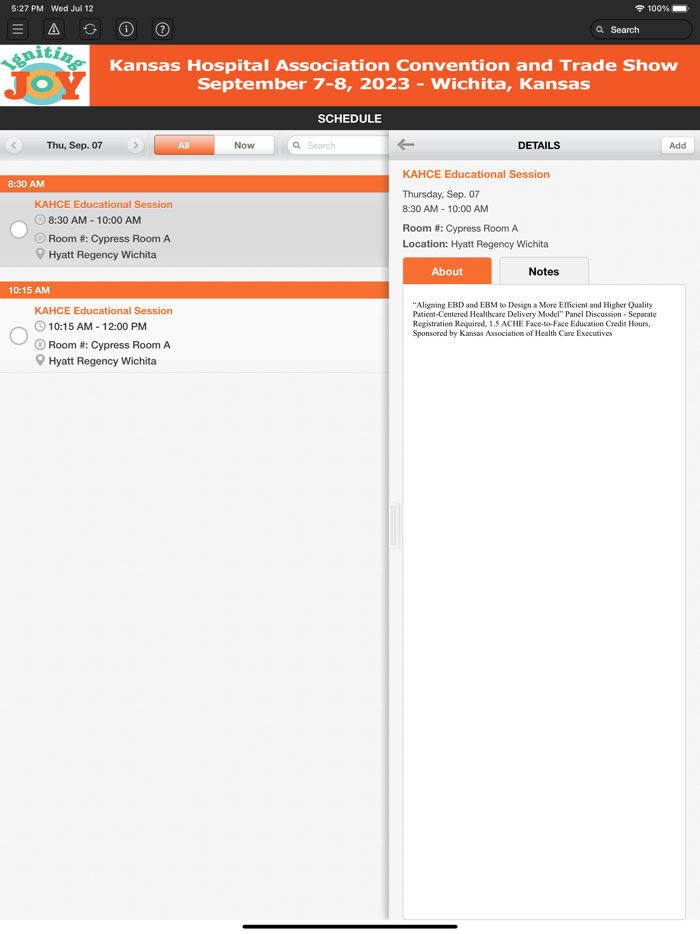The width and height of the screenshot is (700, 934).
Task: Tap the battery status icon
Action: point(680,8)
